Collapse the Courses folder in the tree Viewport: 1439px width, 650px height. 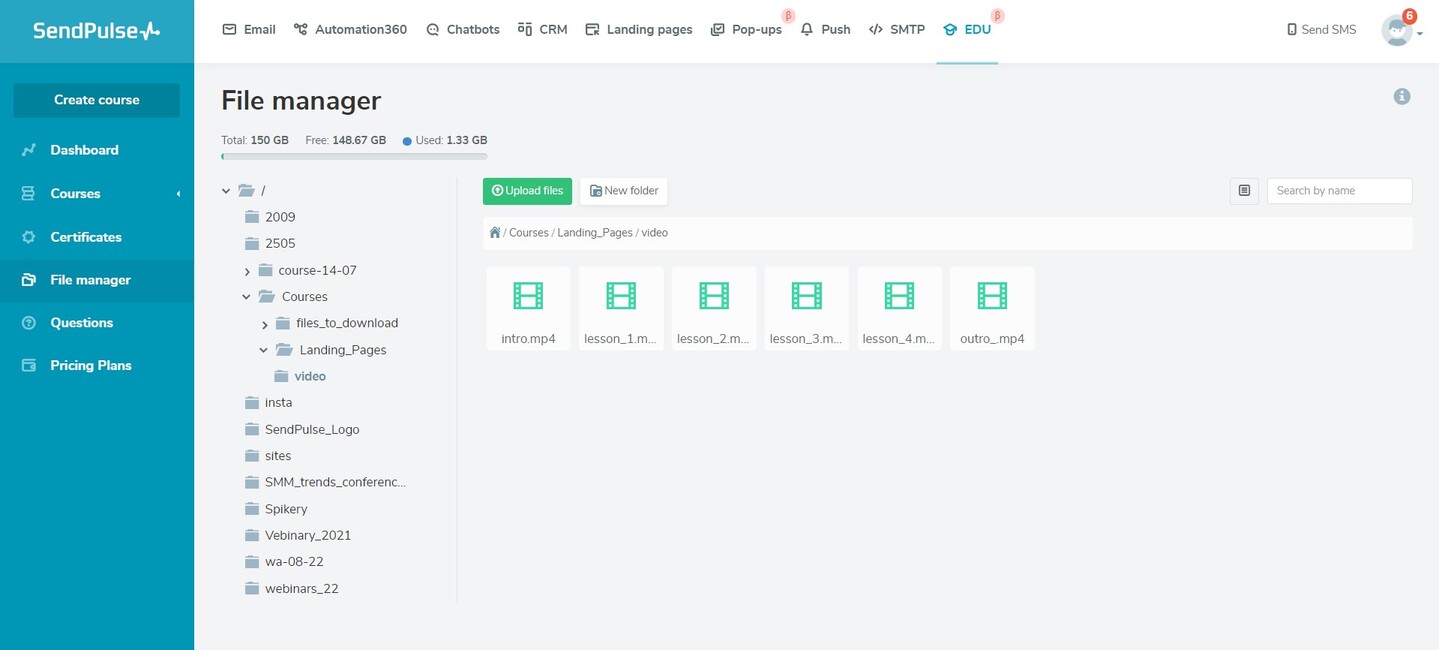(246, 296)
